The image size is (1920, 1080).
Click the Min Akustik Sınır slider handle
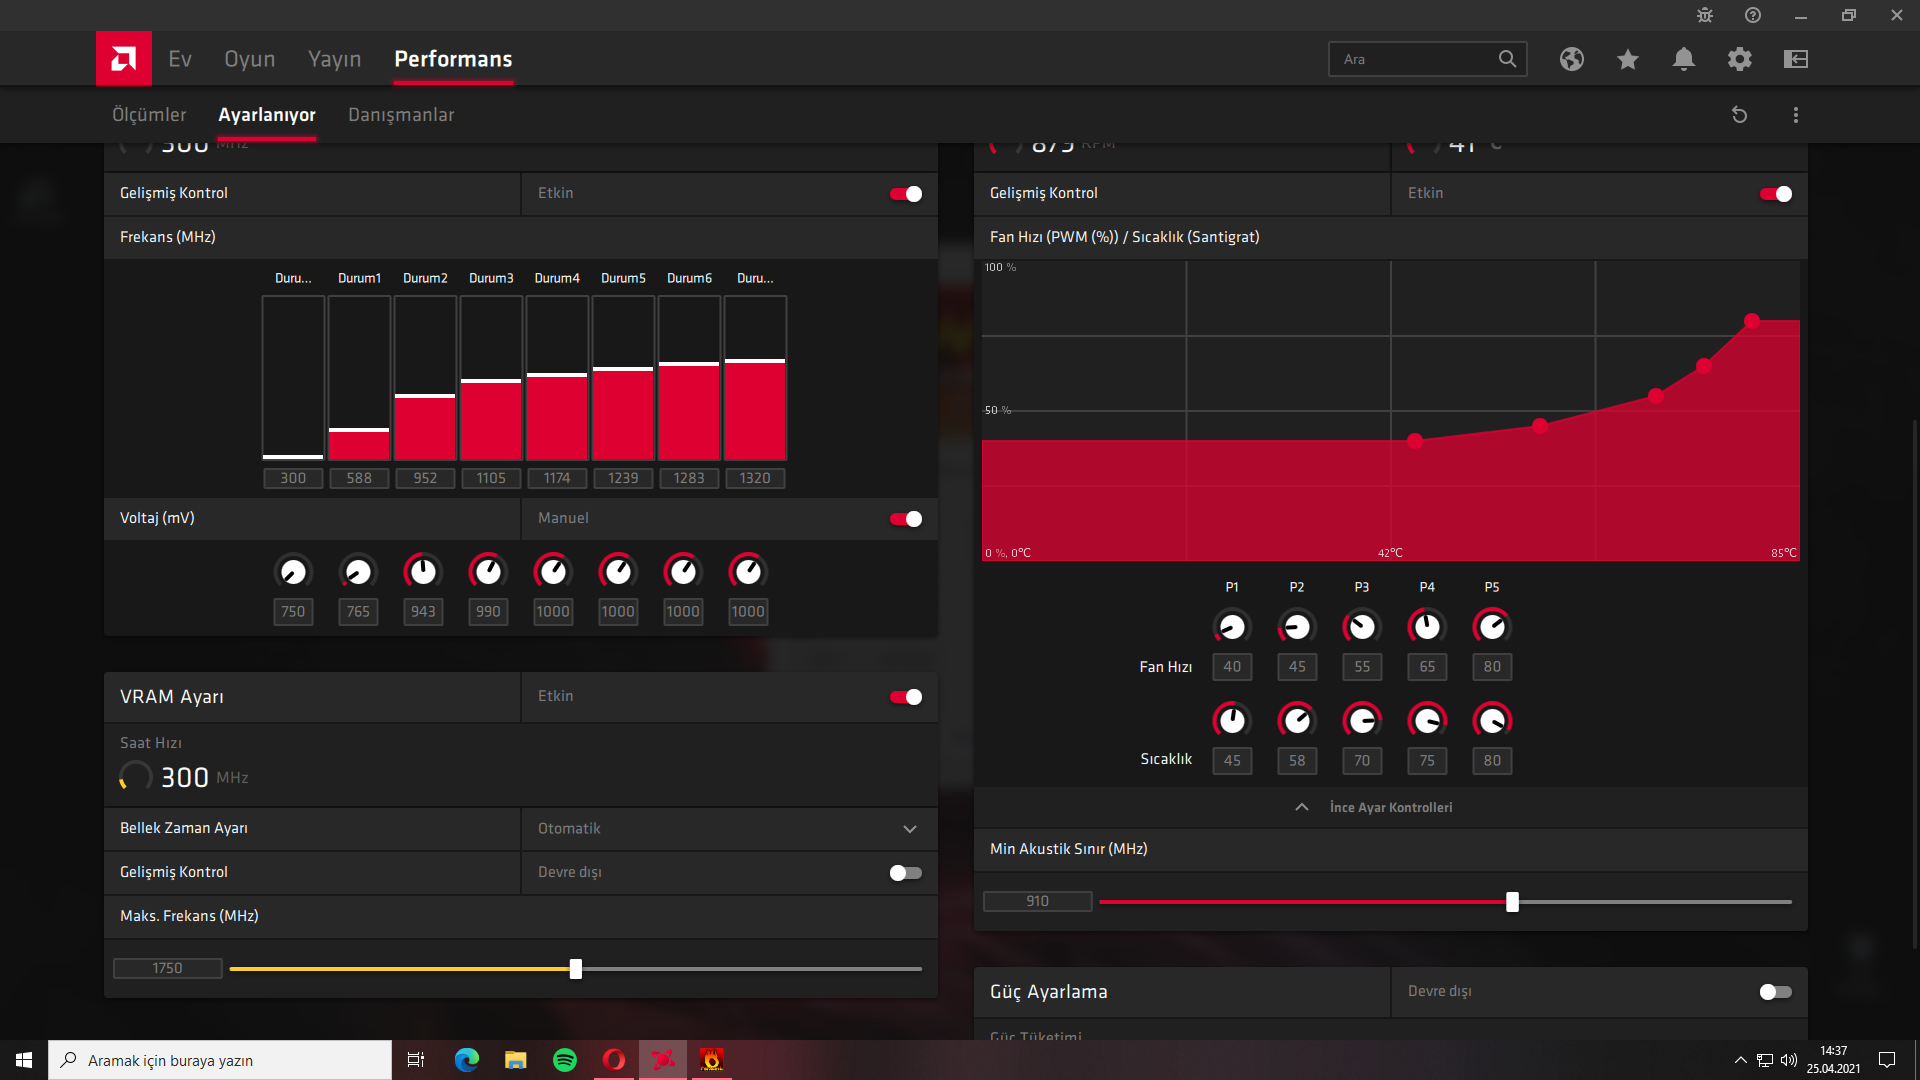coord(1512,902)
